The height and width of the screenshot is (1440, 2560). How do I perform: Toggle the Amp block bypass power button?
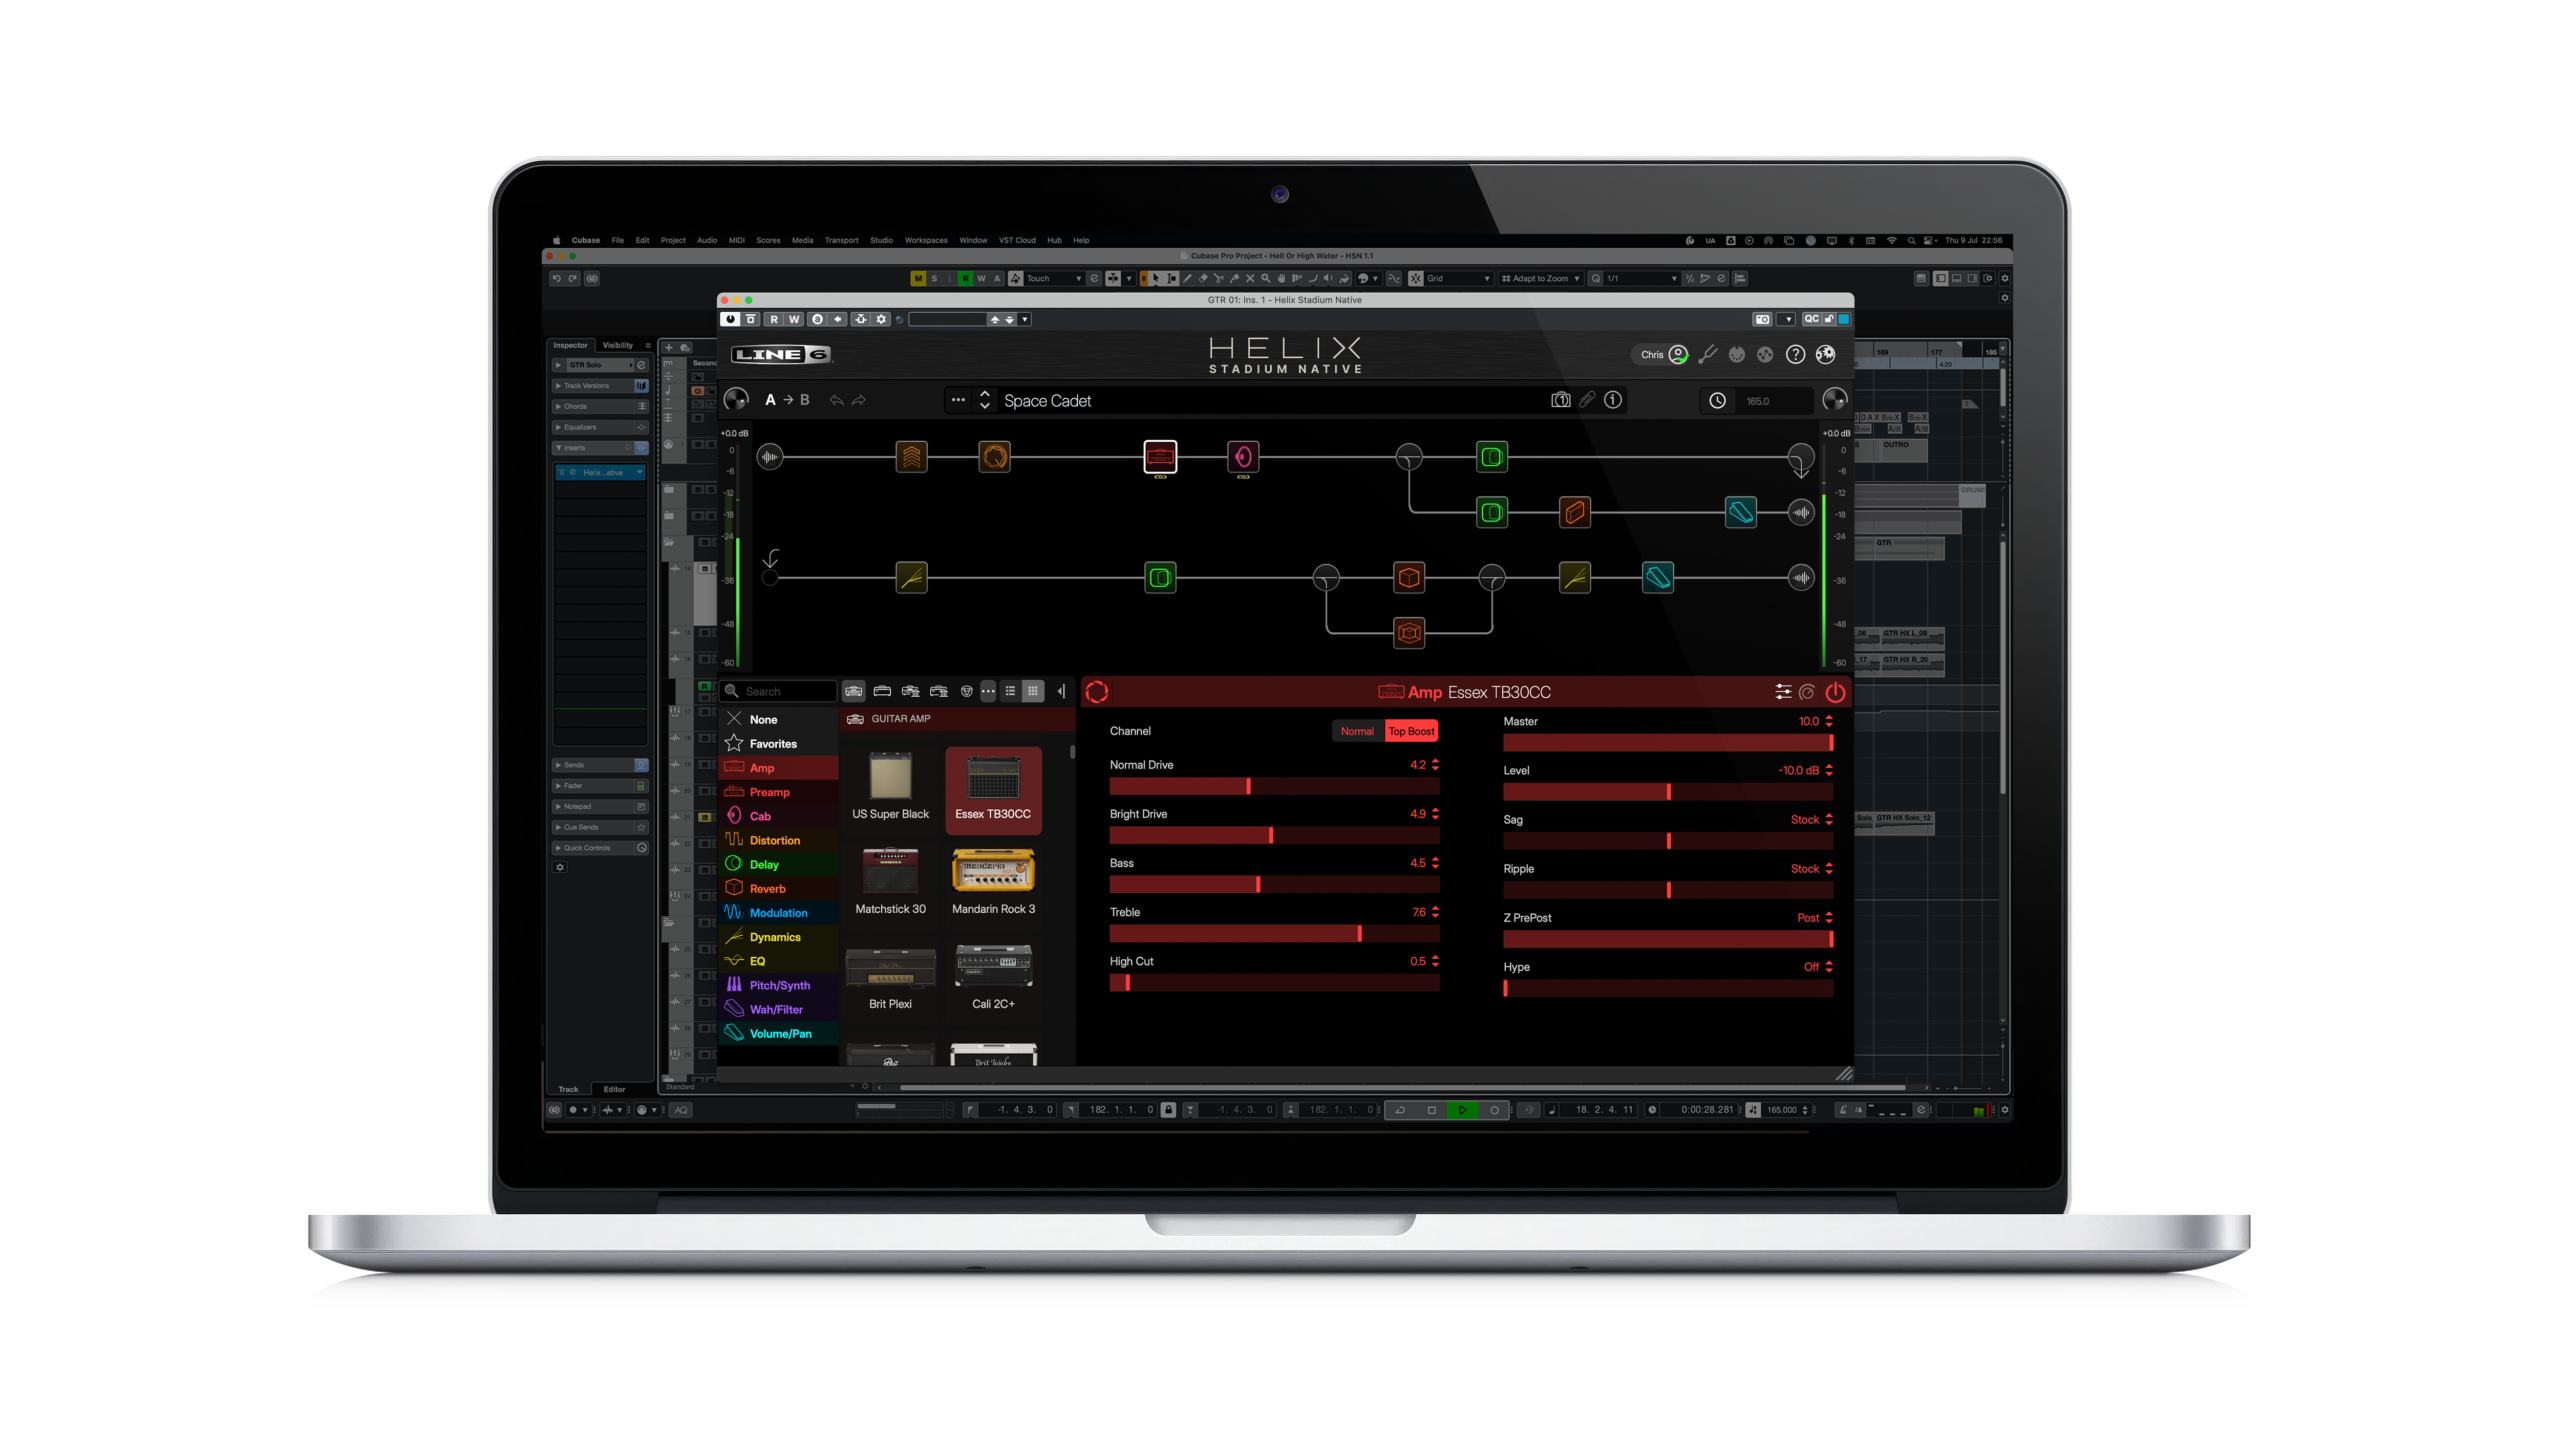[1835, 692]
